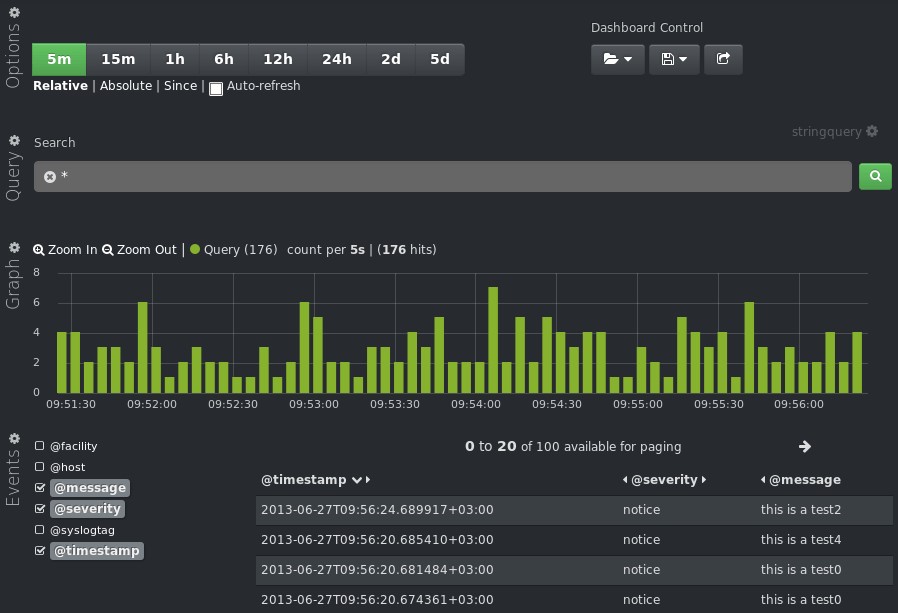Select the 15m time range
The width and height of the screenshot is (898, 613).
[118, 59]
